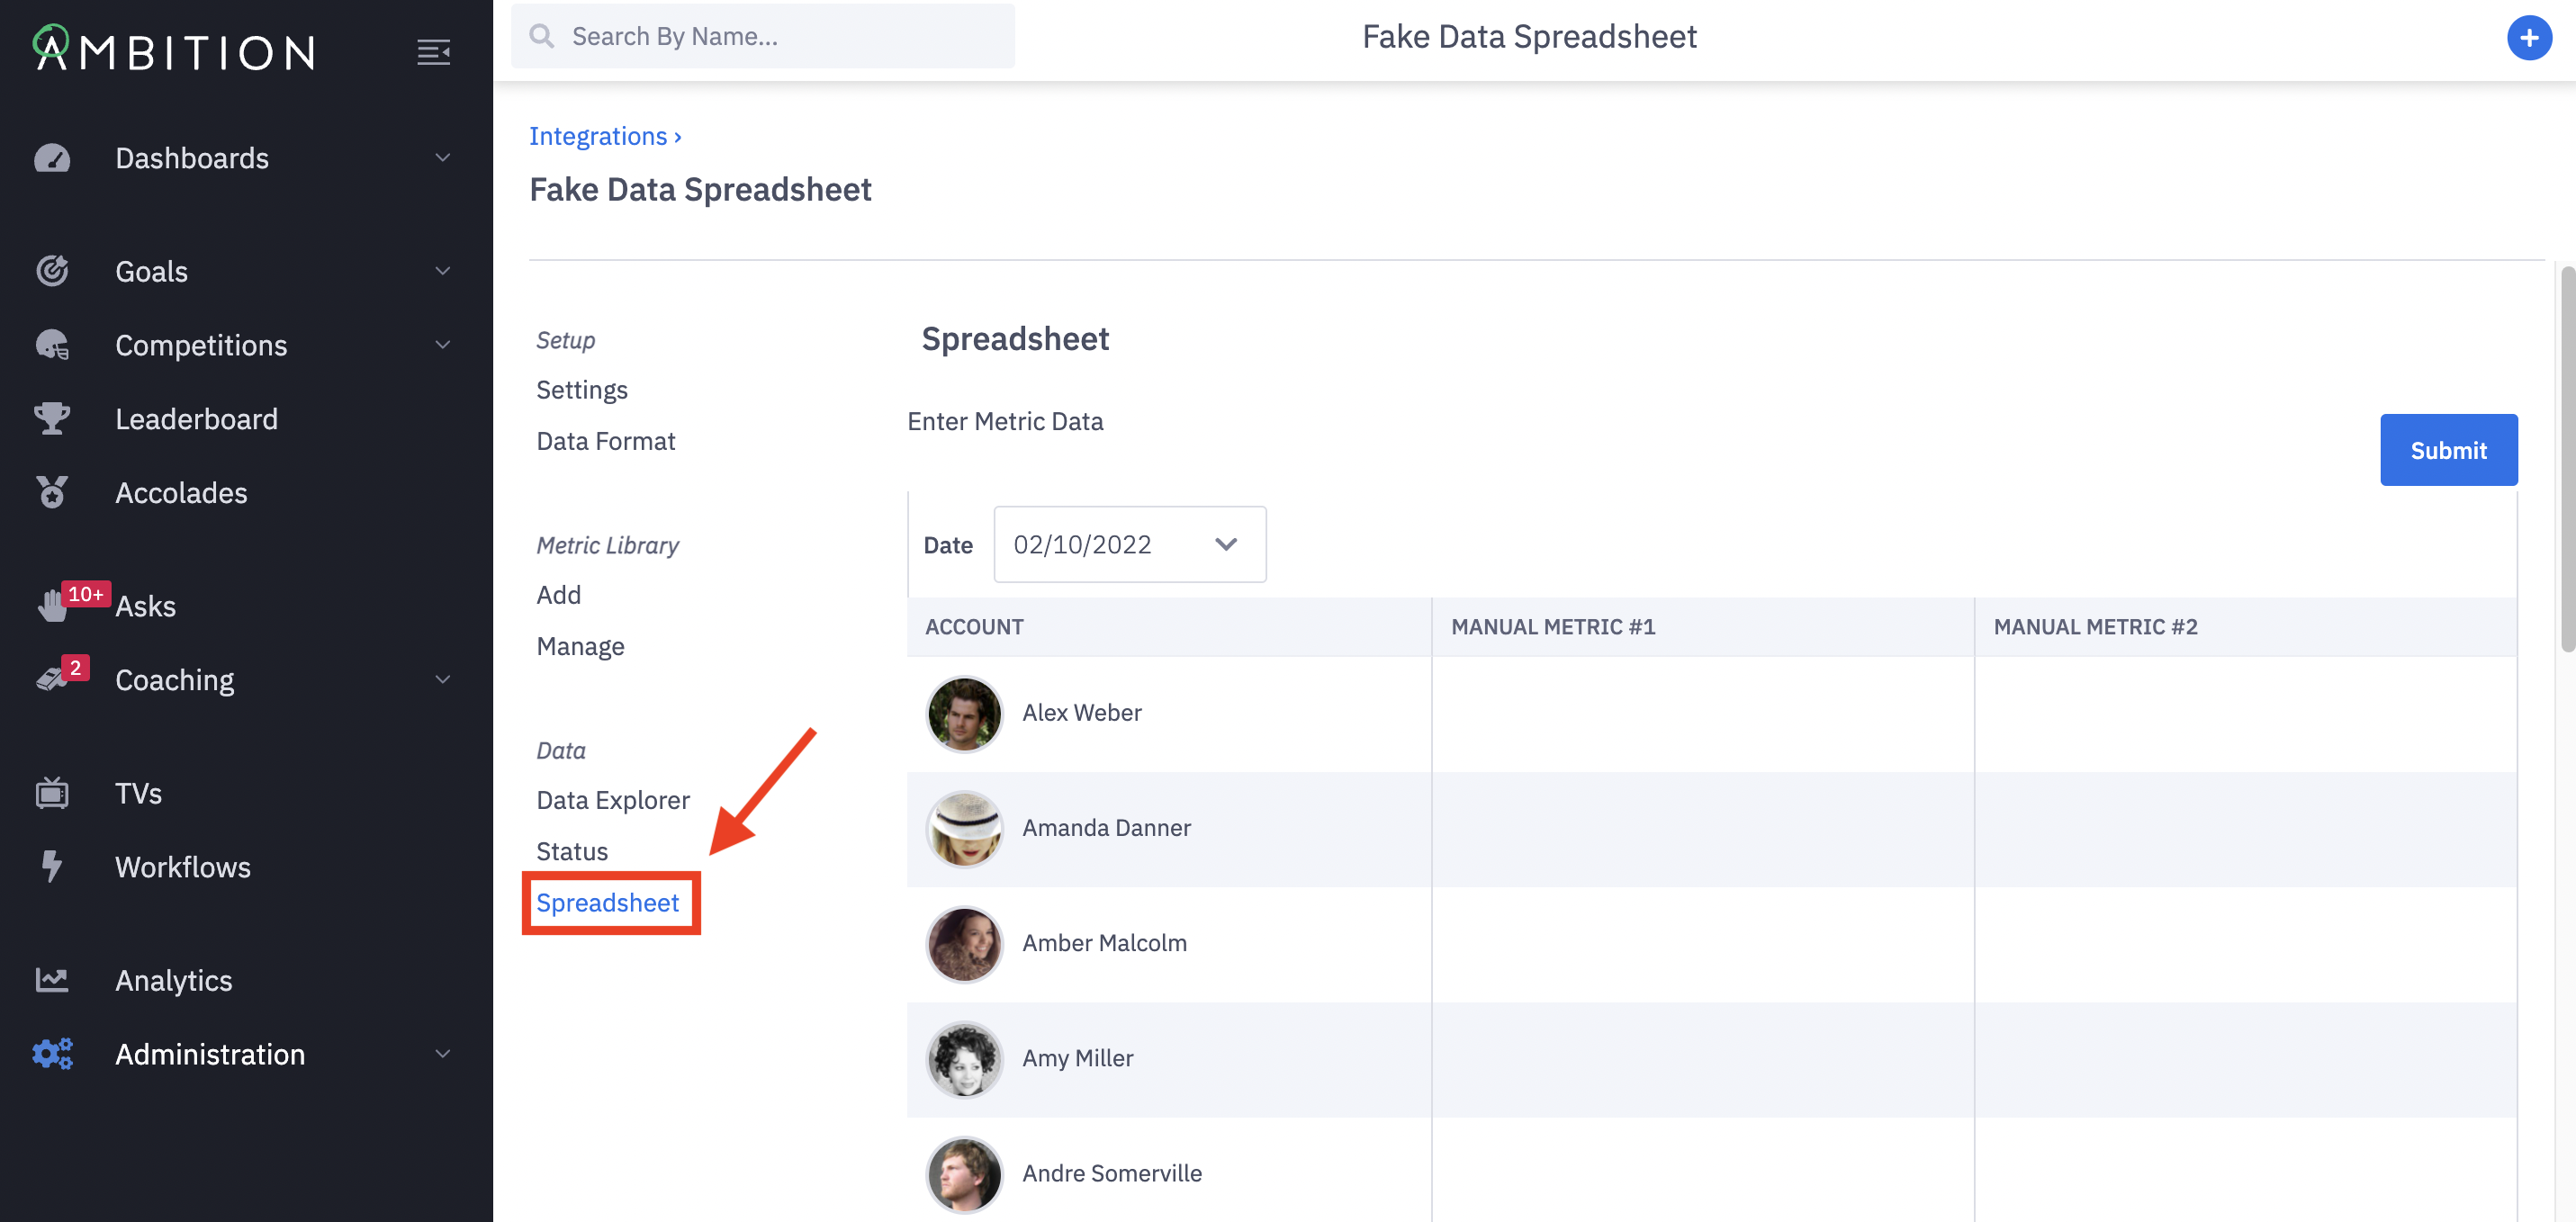The width and height of the screenshot is (2576, 1222).
Task: Click the Leaderboard trophy icon
Action: (x=52, y=418)
